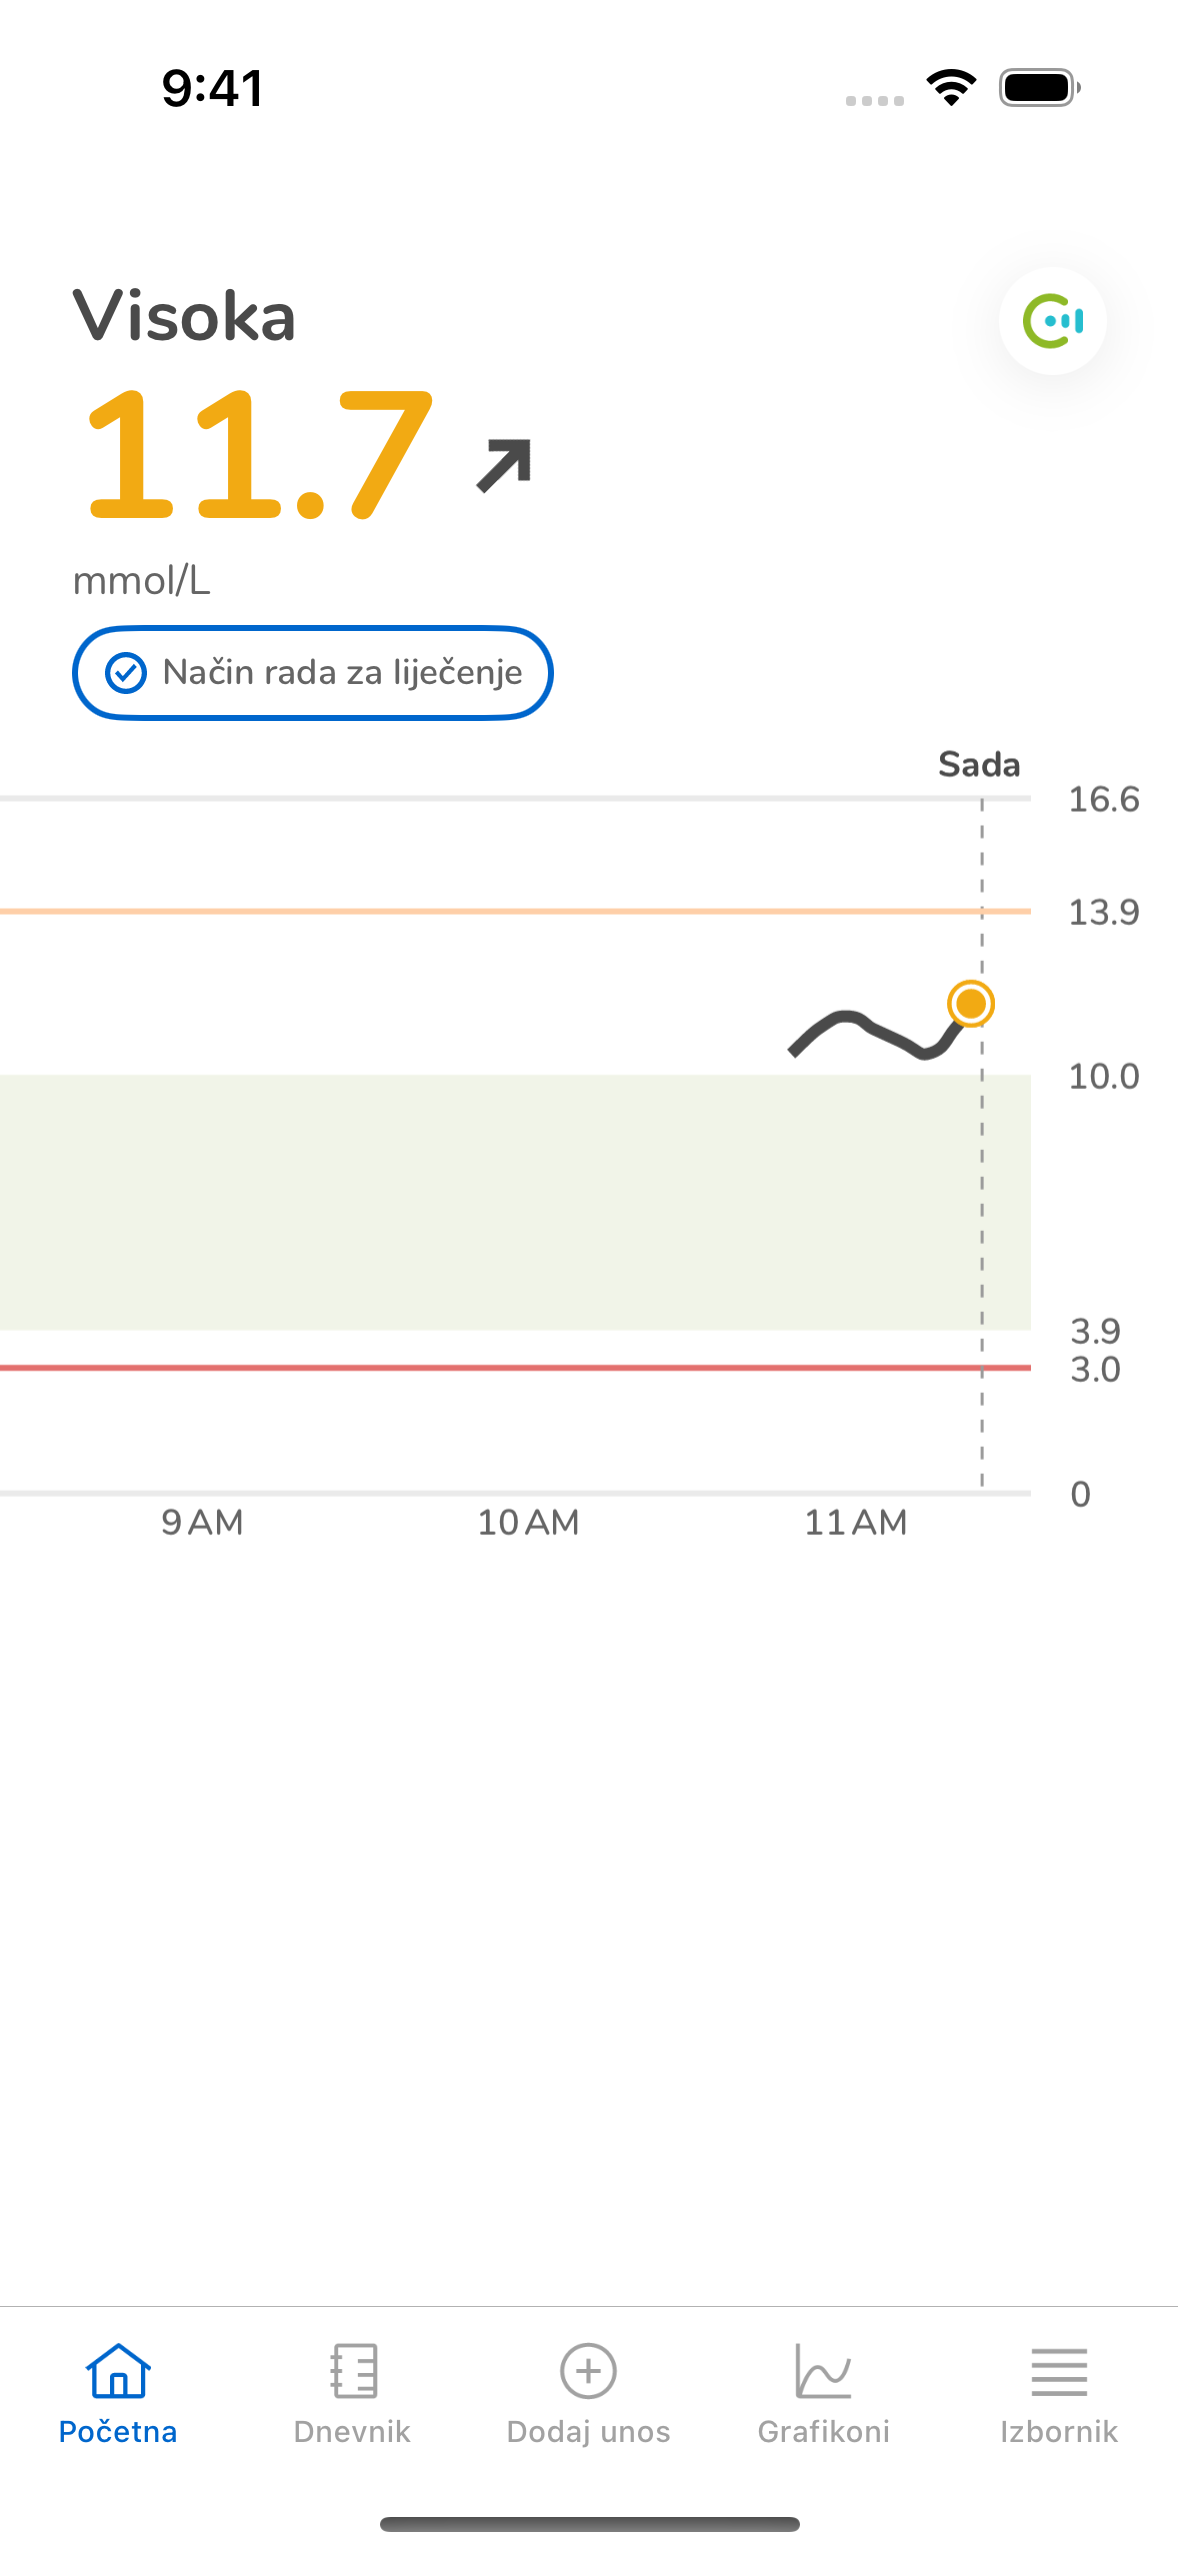Go to the Početna home tab
1178x2556 pixels.
click(x=118, y=2393)
